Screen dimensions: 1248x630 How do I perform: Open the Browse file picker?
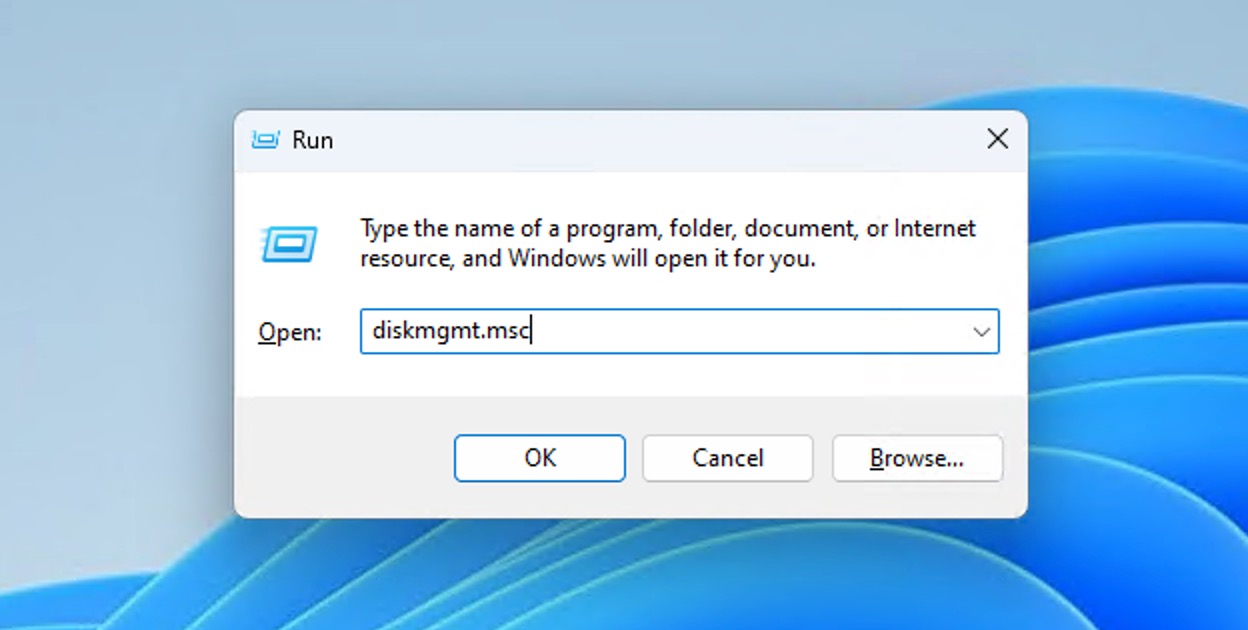(x=916, y=458)
